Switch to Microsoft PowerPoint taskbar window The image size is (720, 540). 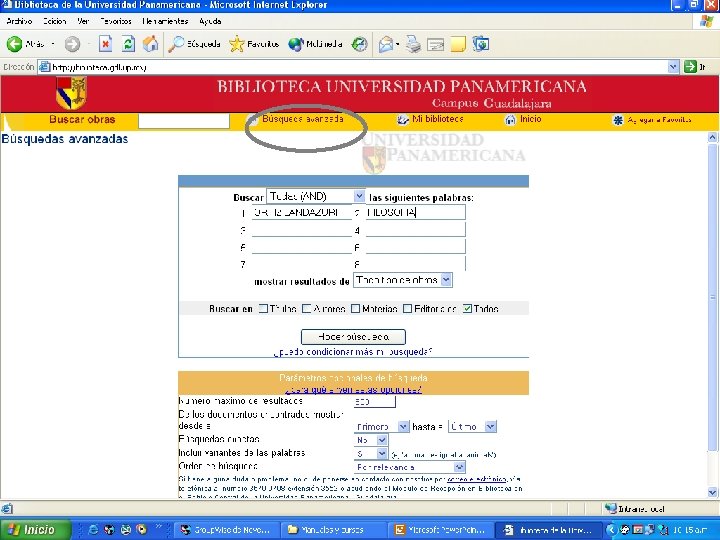point(440,530)
